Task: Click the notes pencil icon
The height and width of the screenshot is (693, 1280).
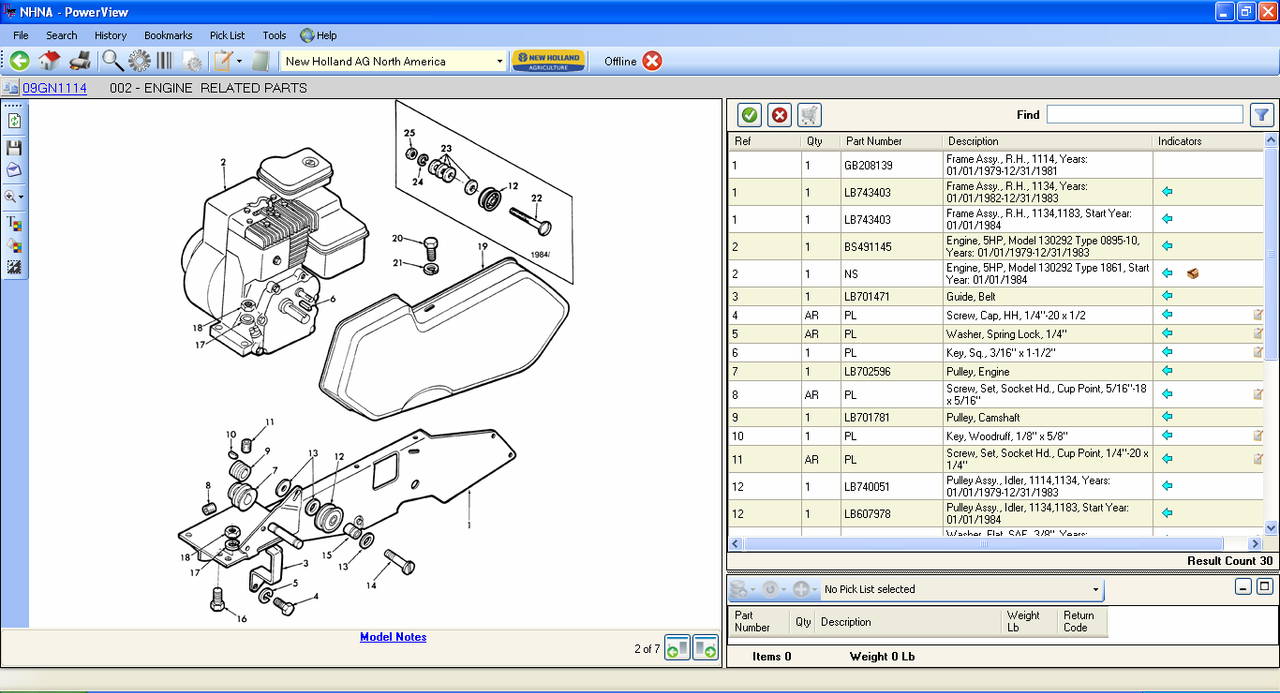Action: [x=223, y=61]
